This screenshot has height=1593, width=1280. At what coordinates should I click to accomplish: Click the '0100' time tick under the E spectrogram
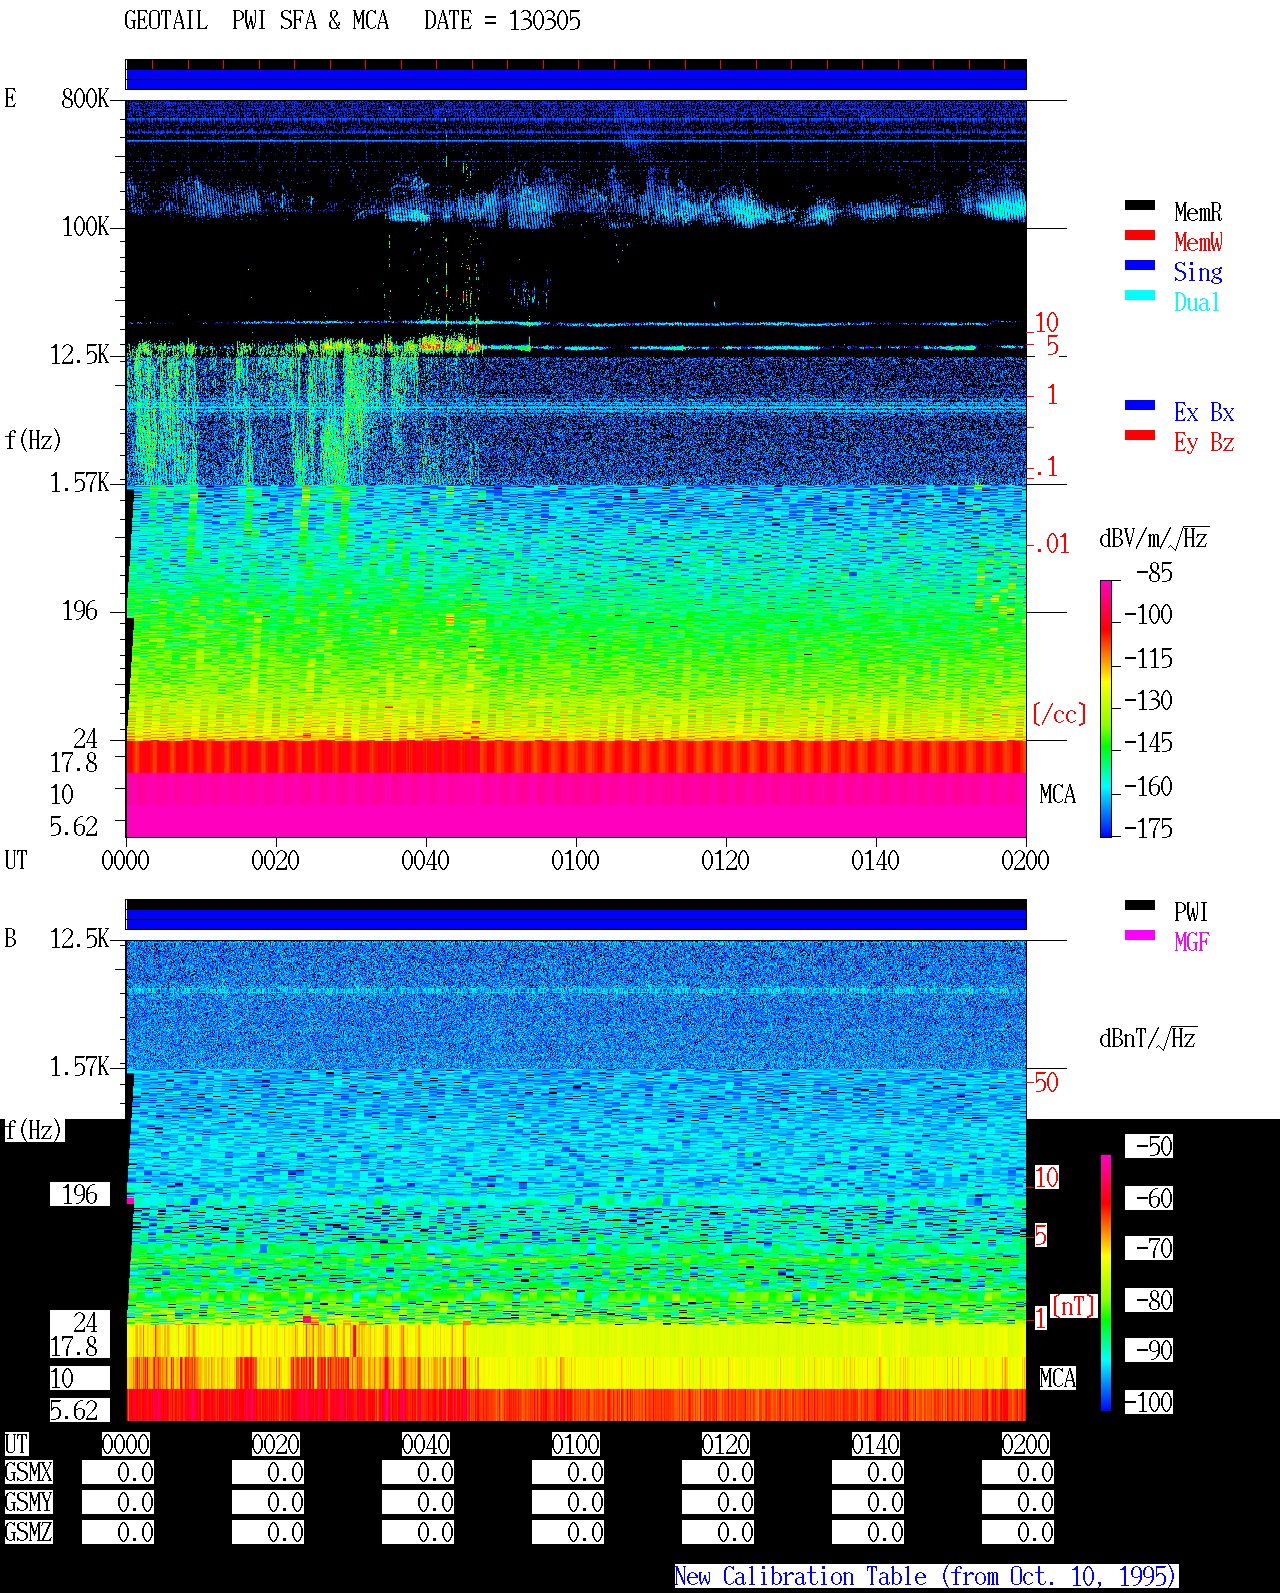pos(575,860)
